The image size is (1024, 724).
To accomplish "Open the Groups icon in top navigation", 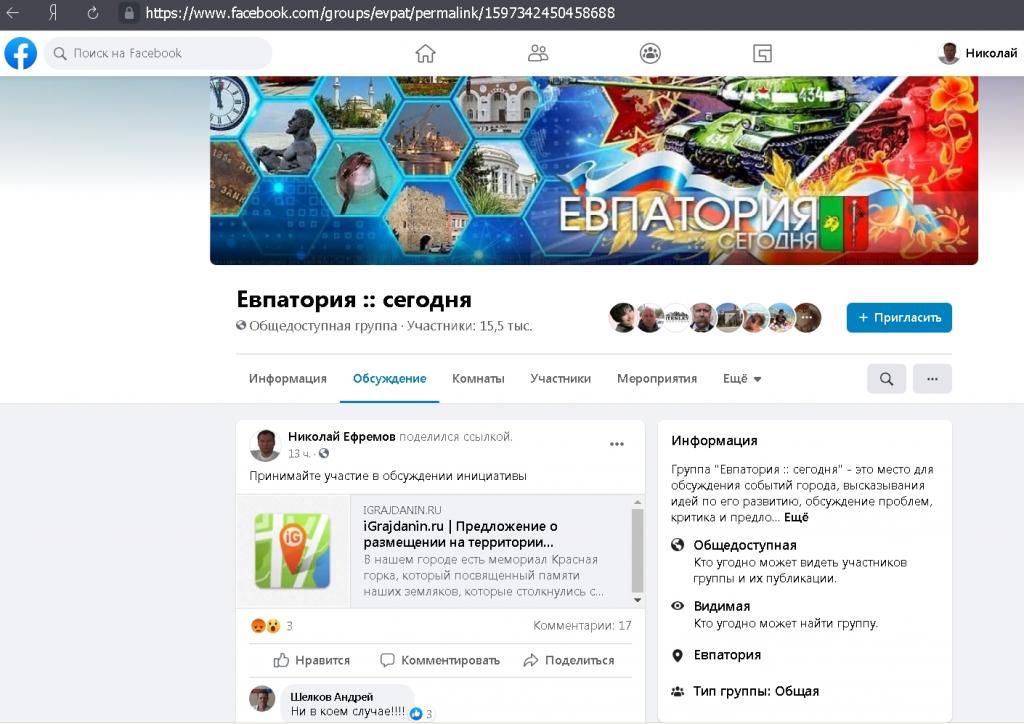I will tap(650, 53).
